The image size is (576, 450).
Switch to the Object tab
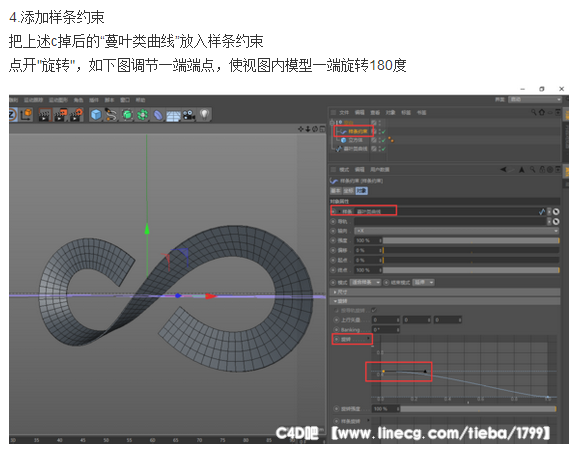point(361,191)
